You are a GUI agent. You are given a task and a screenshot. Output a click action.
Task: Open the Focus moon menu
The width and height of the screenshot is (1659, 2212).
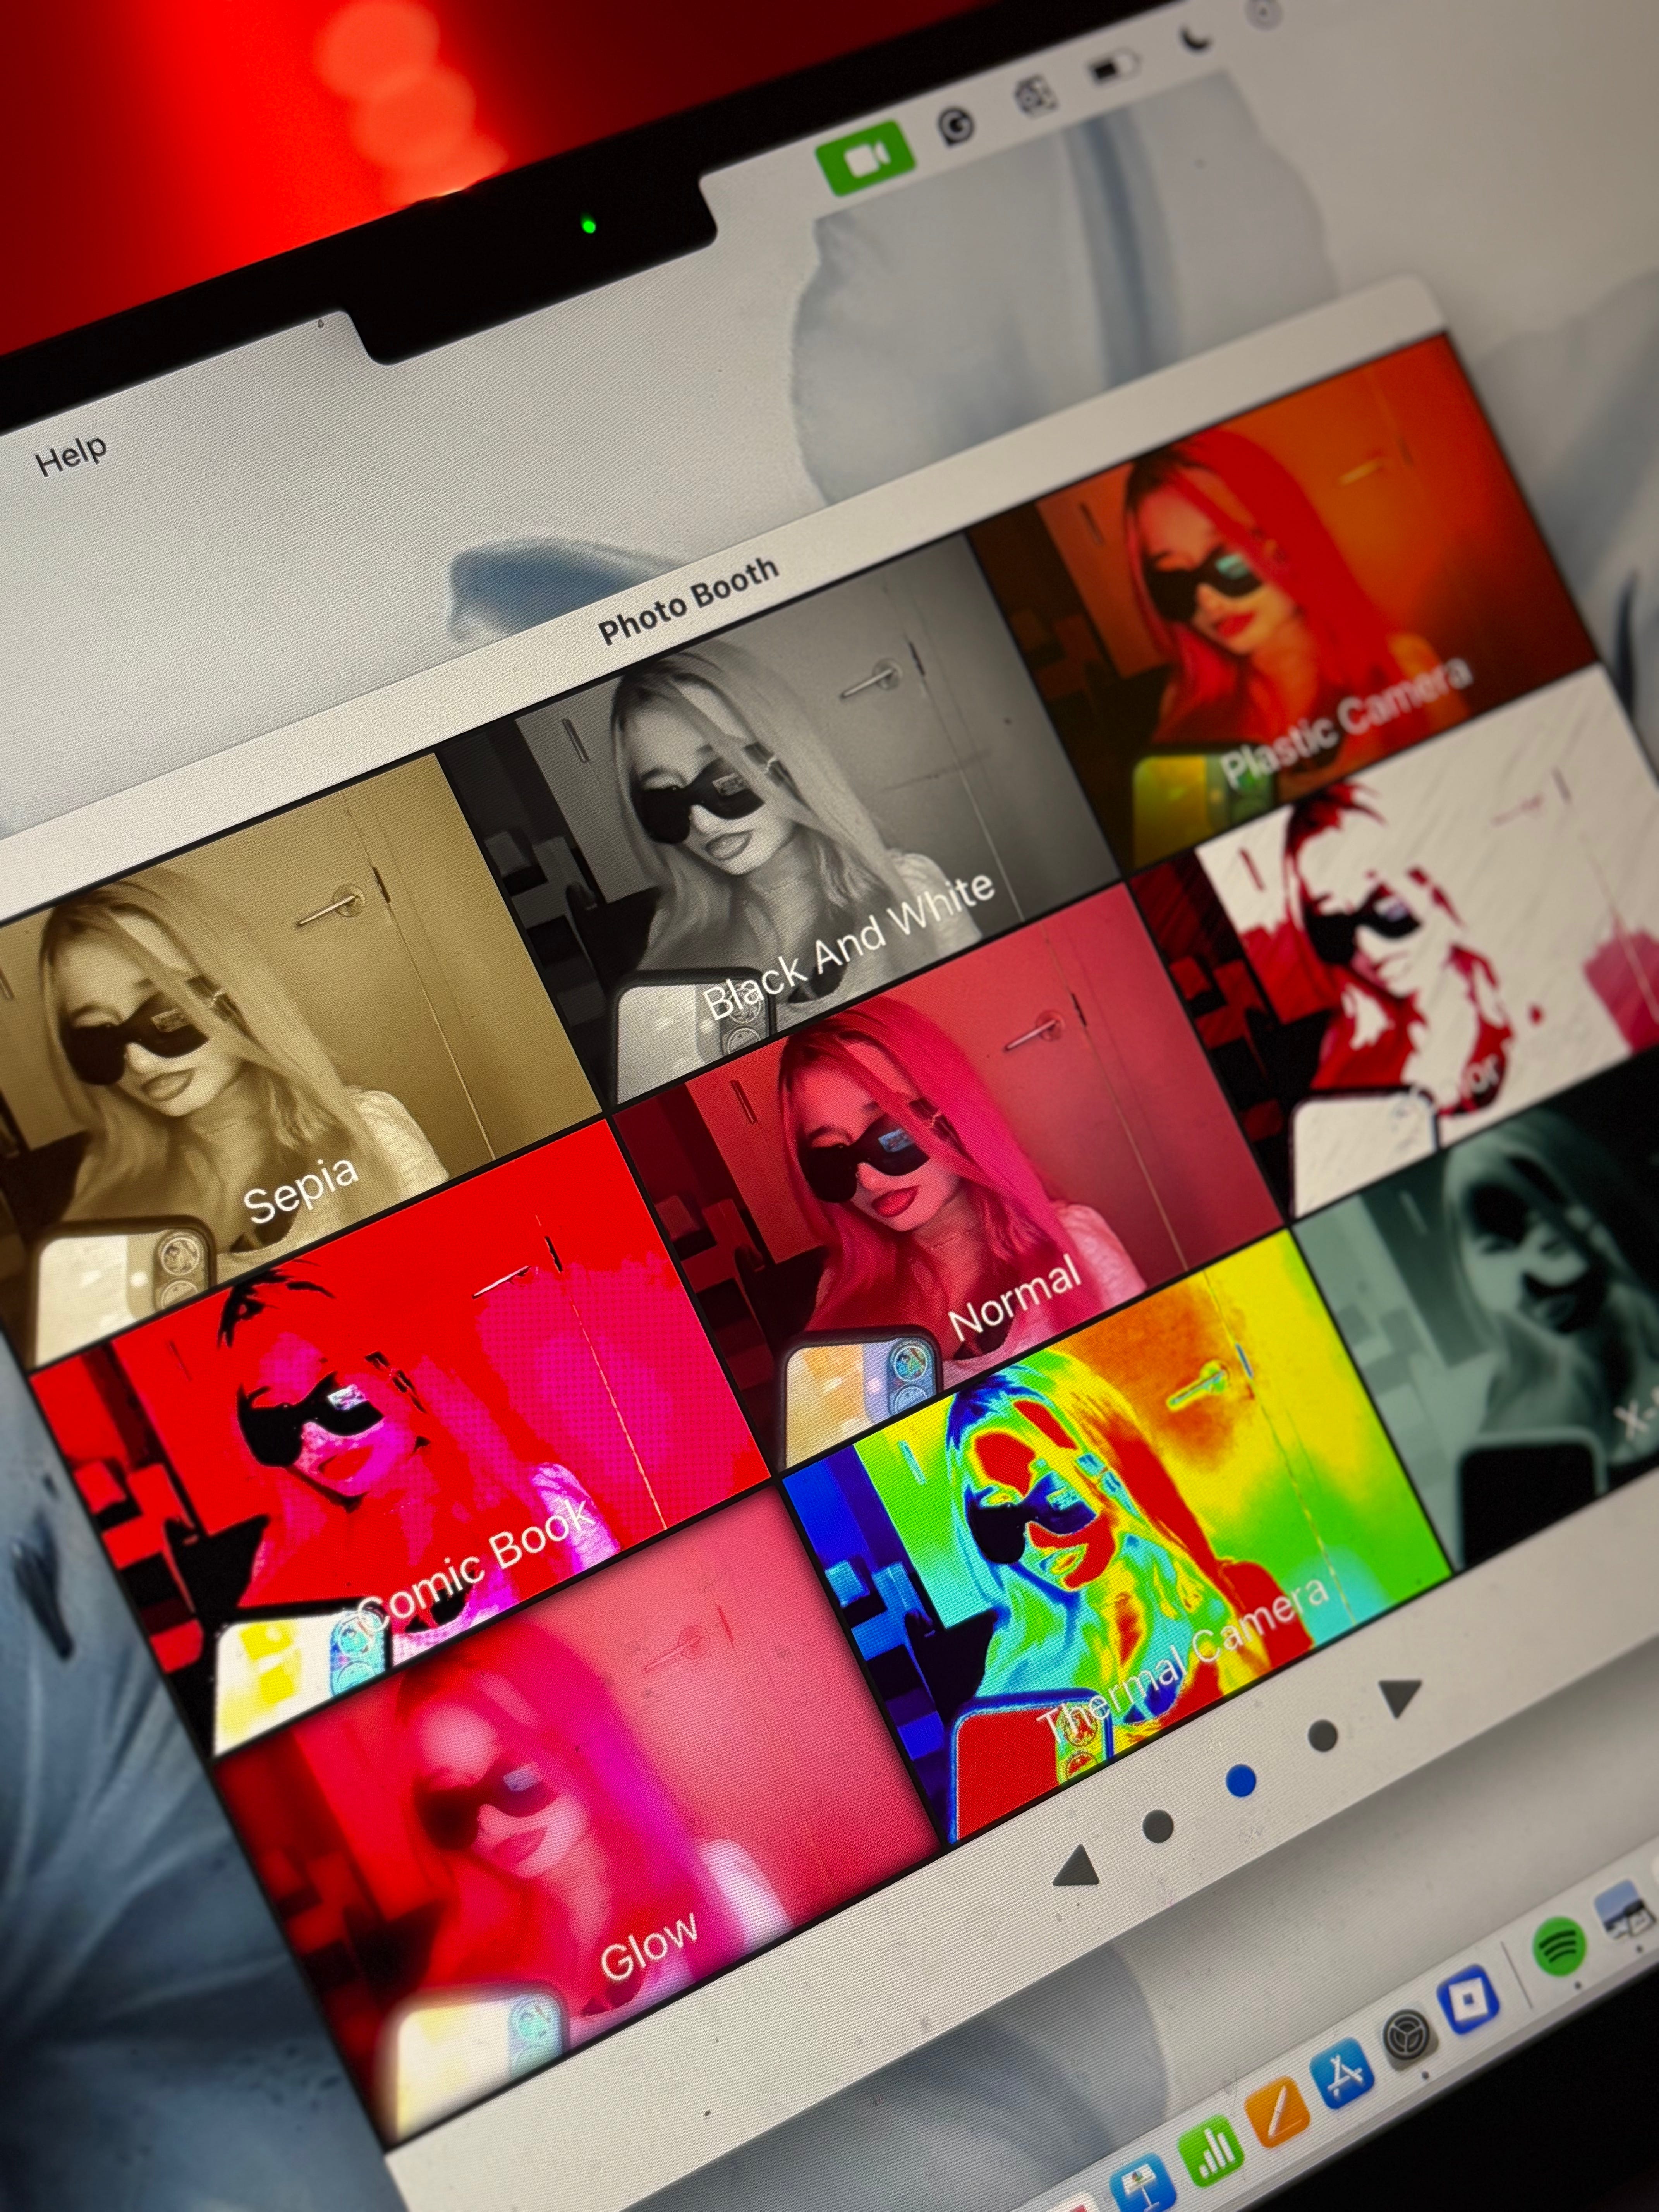[1196, 39]
